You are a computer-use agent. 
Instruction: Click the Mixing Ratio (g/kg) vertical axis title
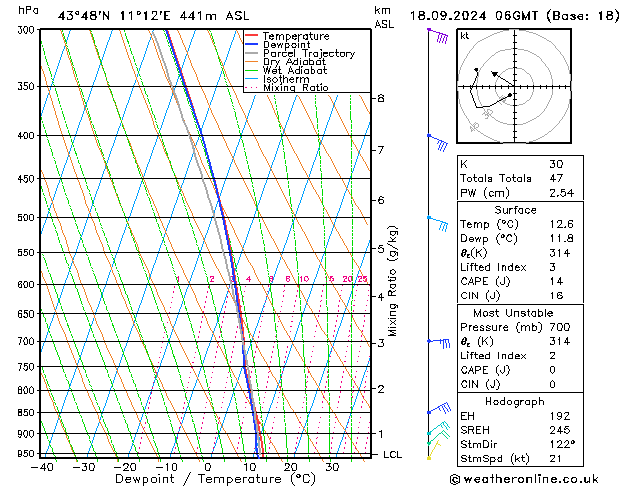tap(392, 281)
